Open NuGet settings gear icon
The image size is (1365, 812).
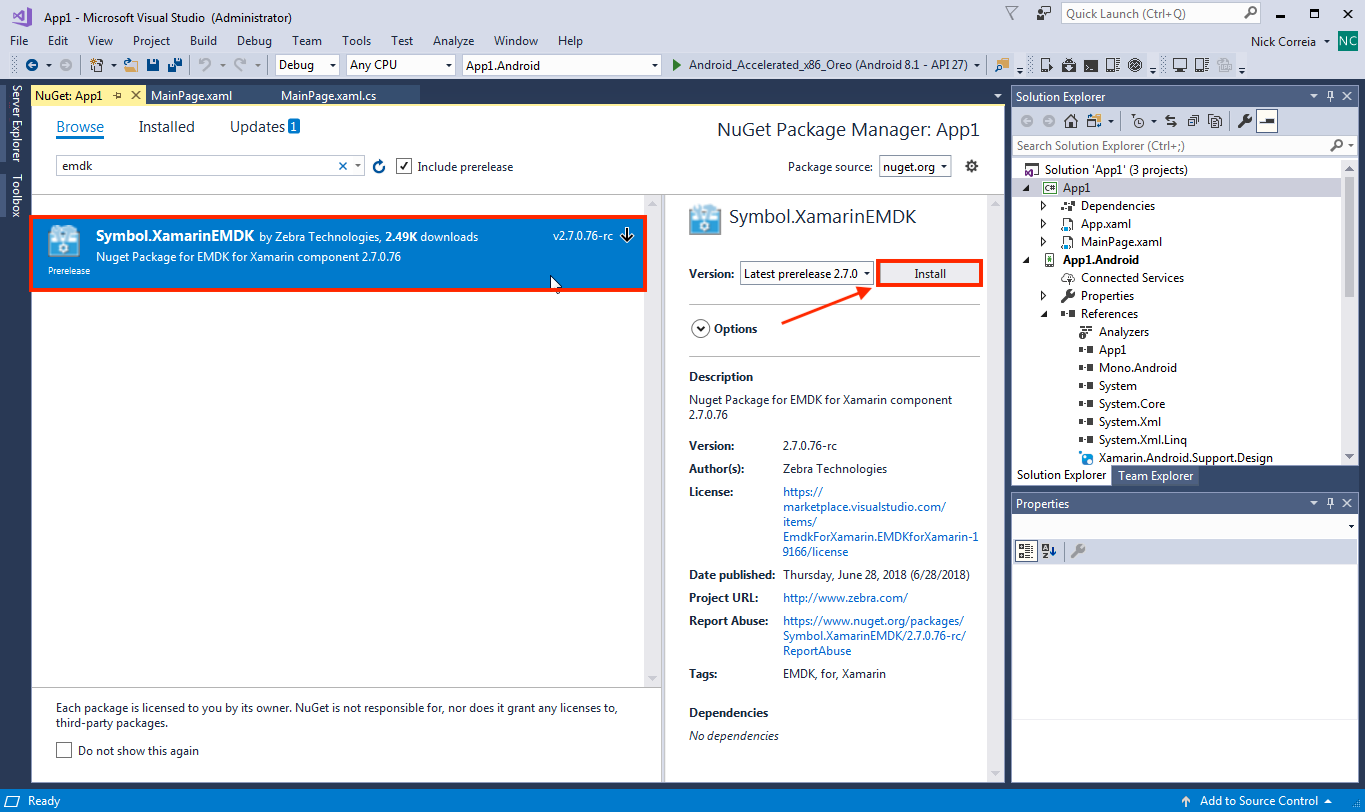971,167
